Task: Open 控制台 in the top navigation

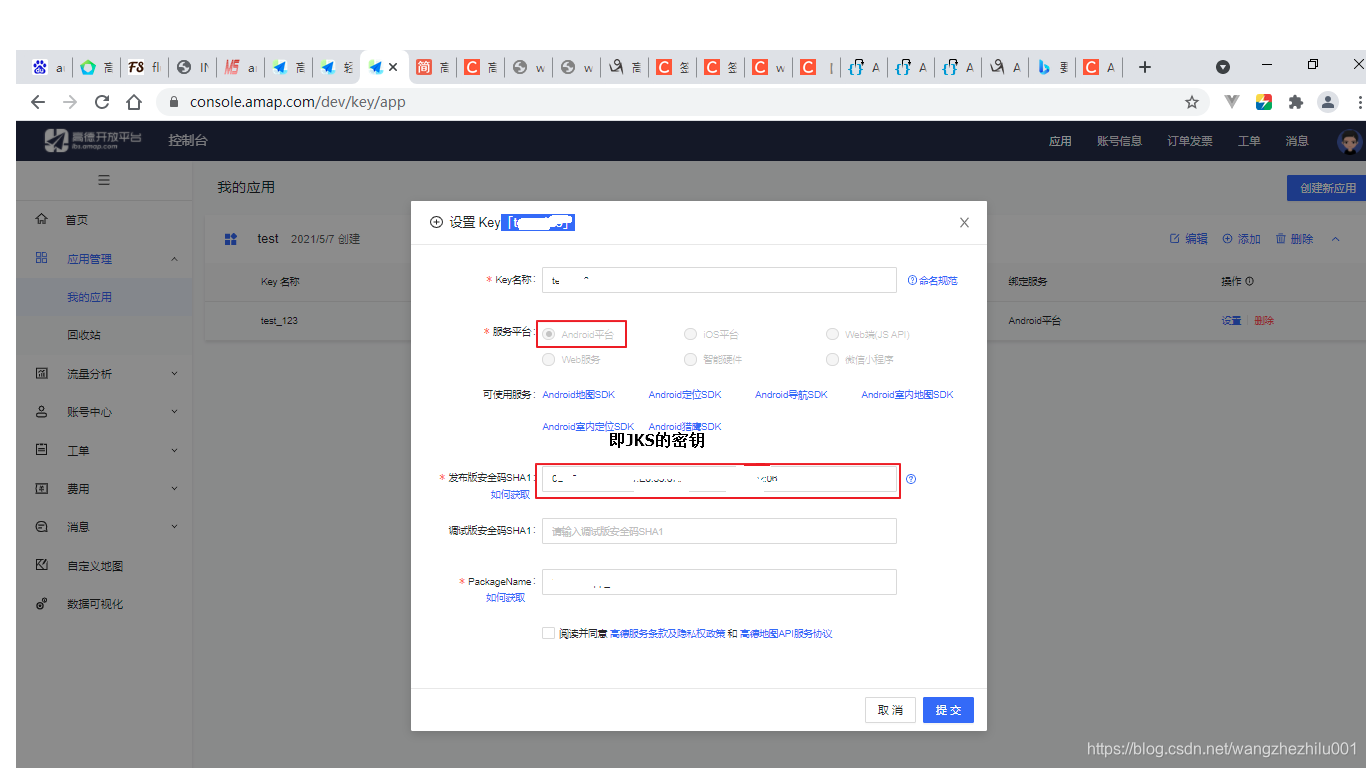Action: point(187,140)
